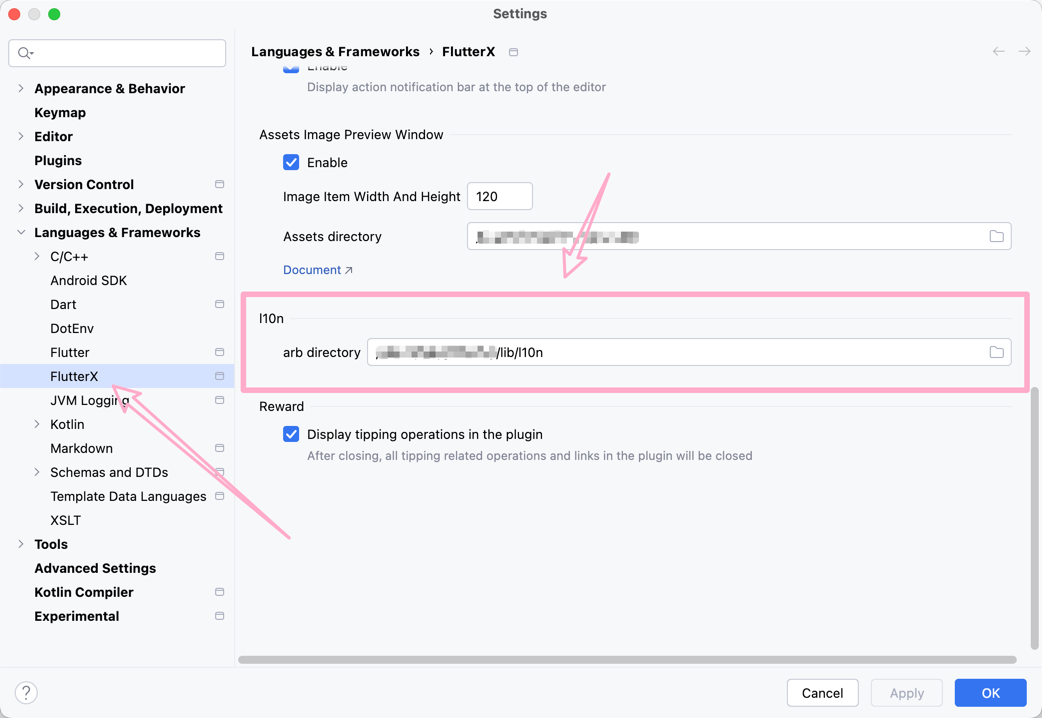Click the JVM Logging project-level icon

point(219,400)
